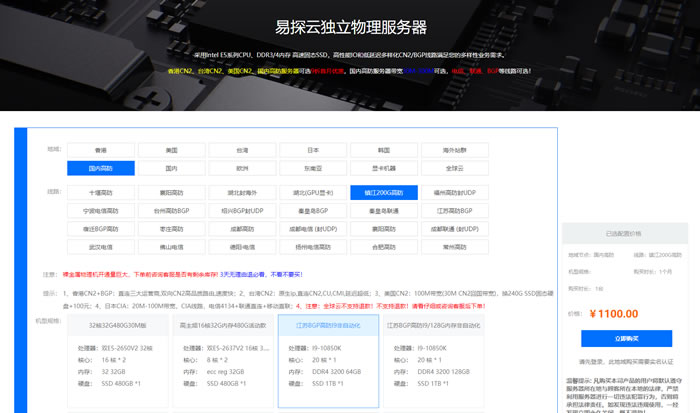This screenshot has width=700, height=413.
Task: Select the 常州高防 line
Action: tap(454, 247)
